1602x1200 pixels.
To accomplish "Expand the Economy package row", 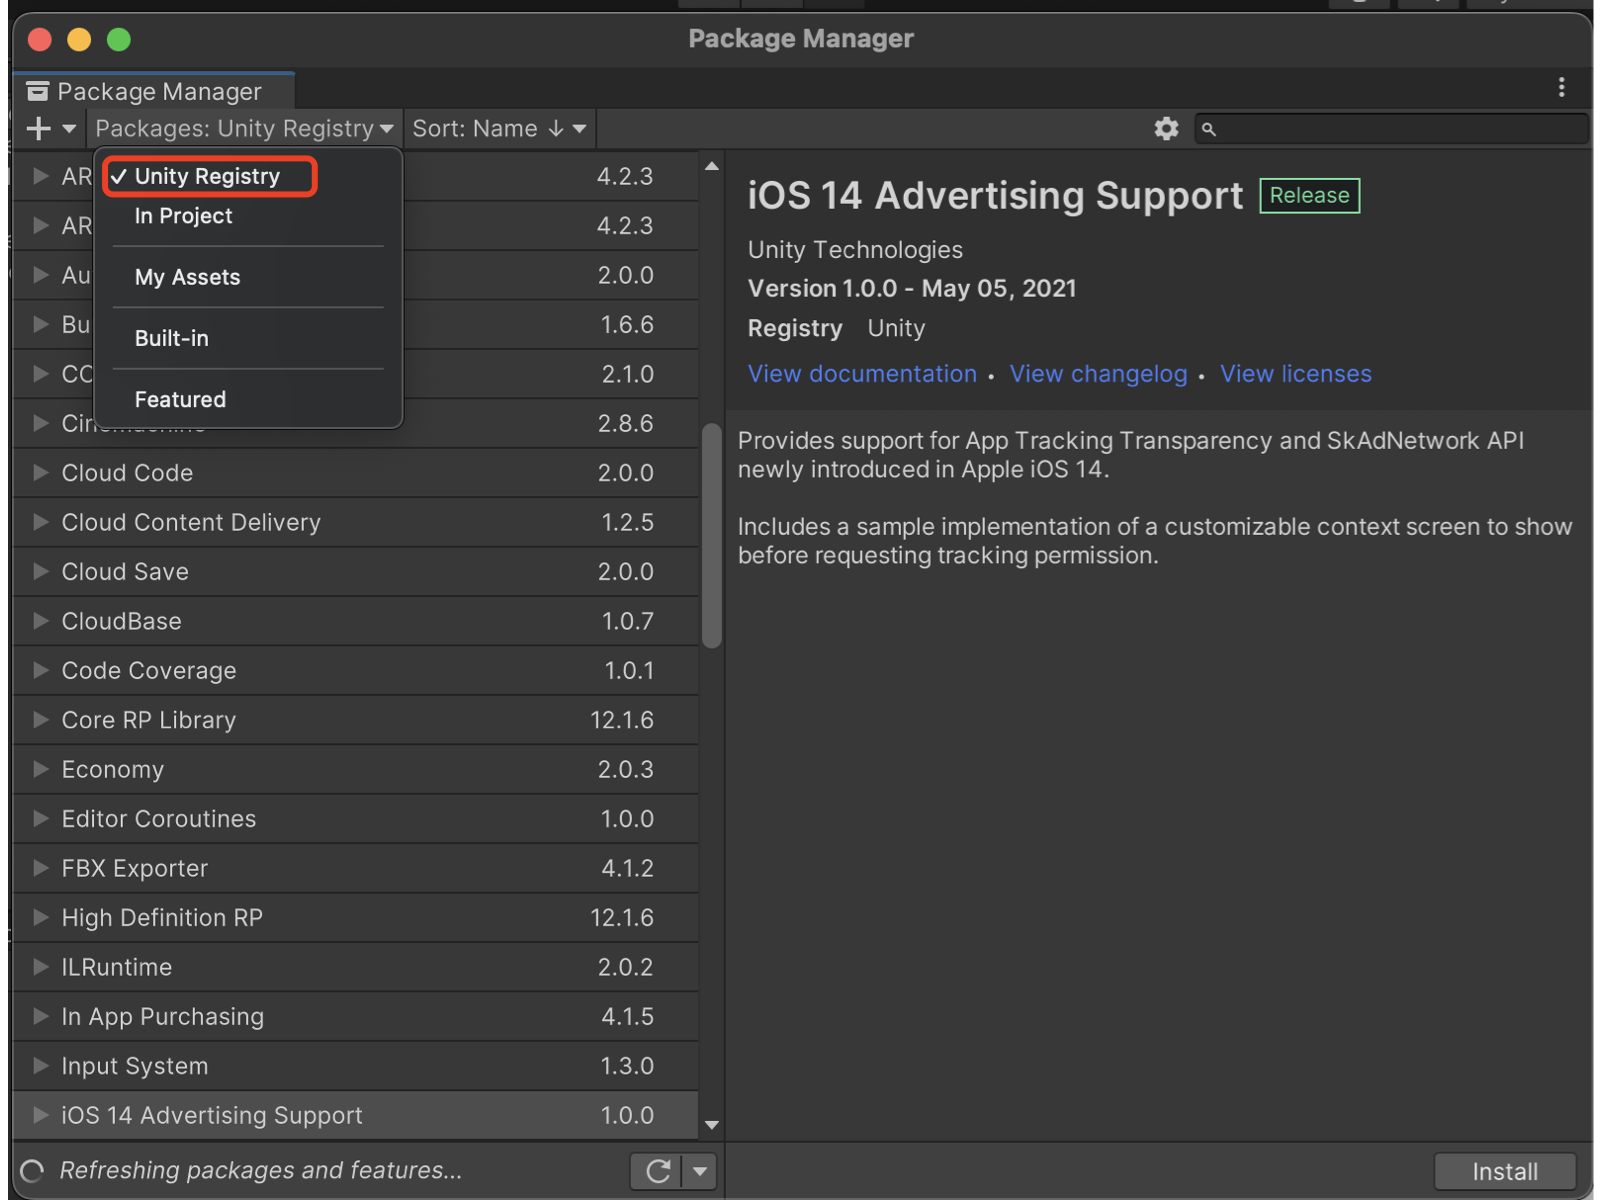I will pos(41,769).
